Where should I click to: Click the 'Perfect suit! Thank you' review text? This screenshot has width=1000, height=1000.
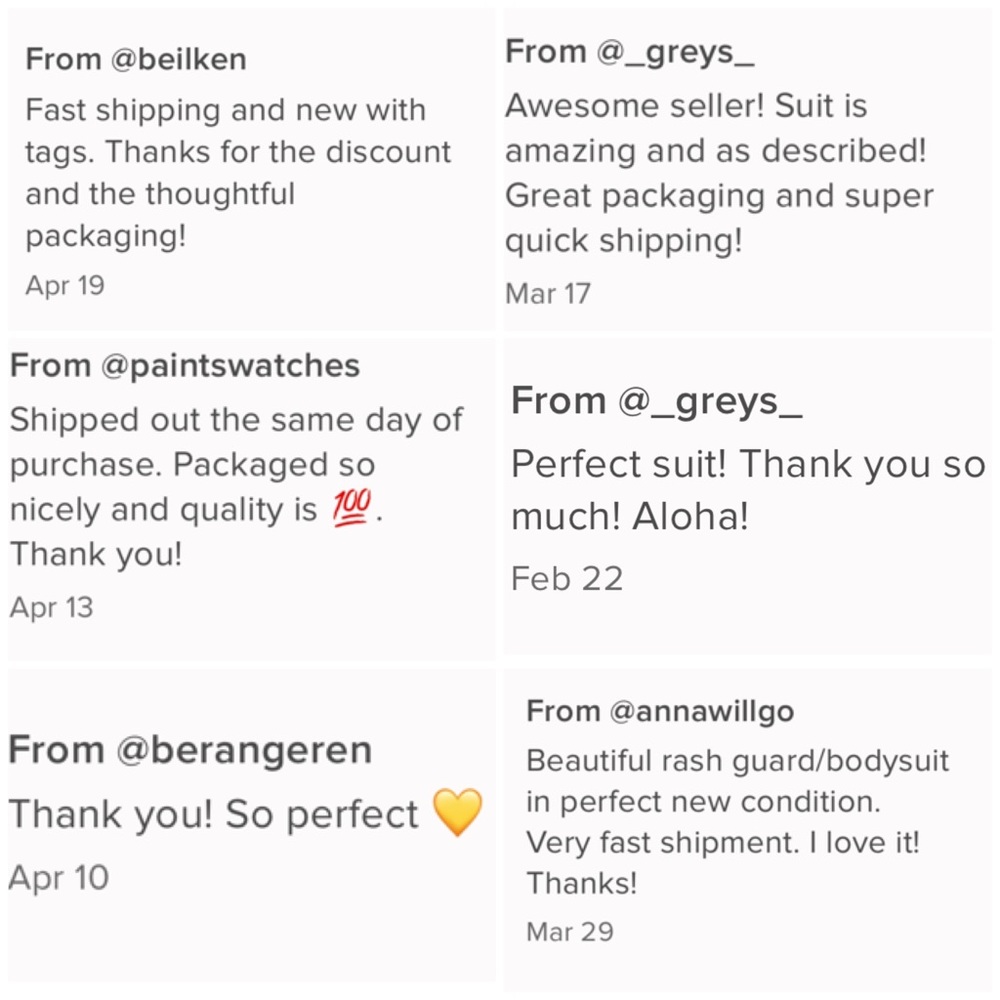point(748,491)
